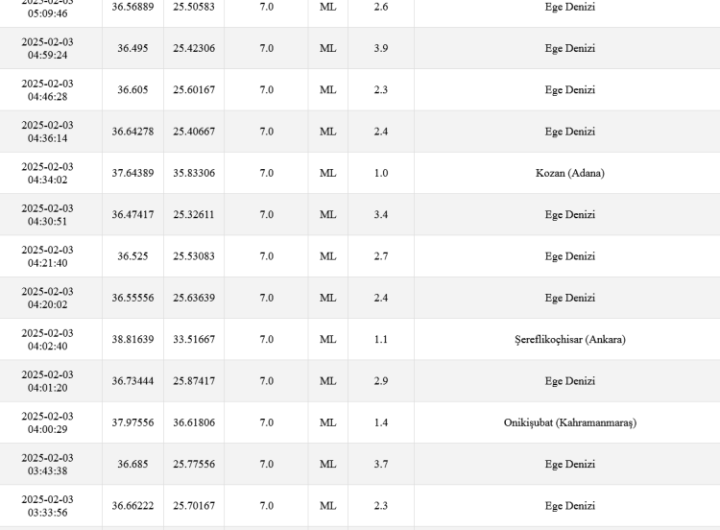Click the 04:34:02 date-time cell
The image size is (720, 530).
(x=48, y=173)
